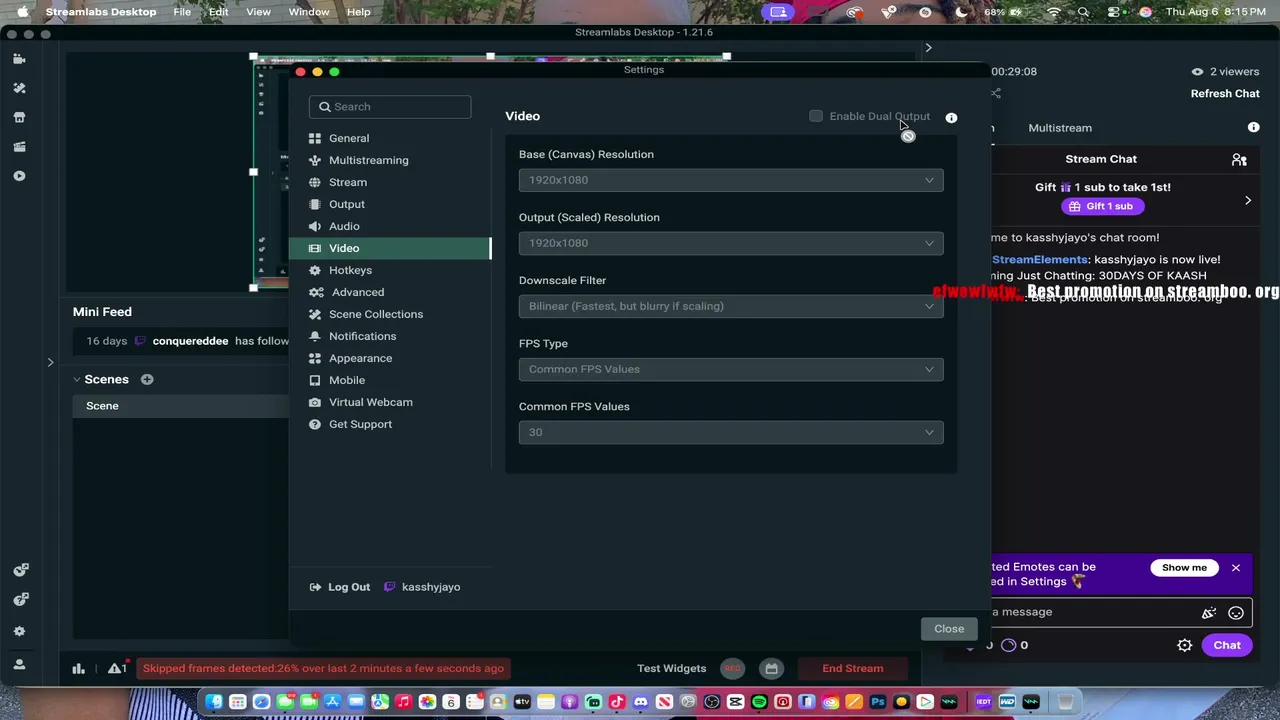Send message with the Chat button

pos(1227,645)
